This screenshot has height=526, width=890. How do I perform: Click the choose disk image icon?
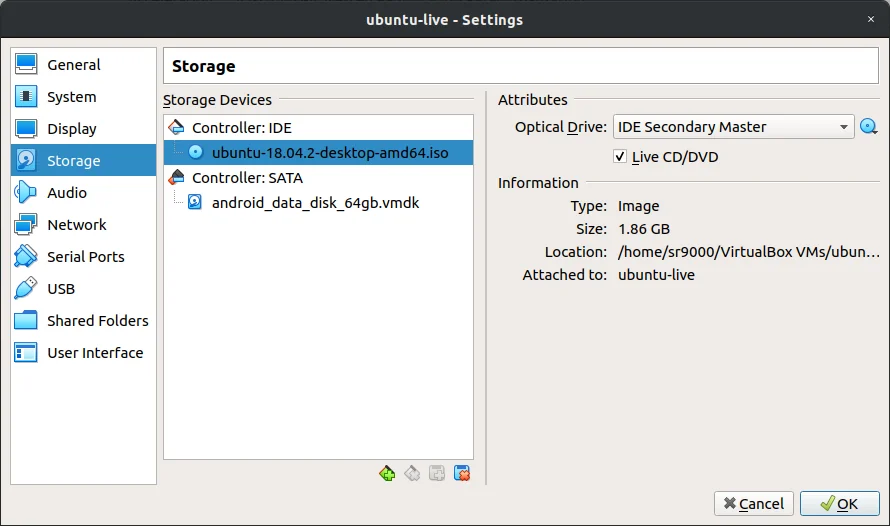[868, 127]
